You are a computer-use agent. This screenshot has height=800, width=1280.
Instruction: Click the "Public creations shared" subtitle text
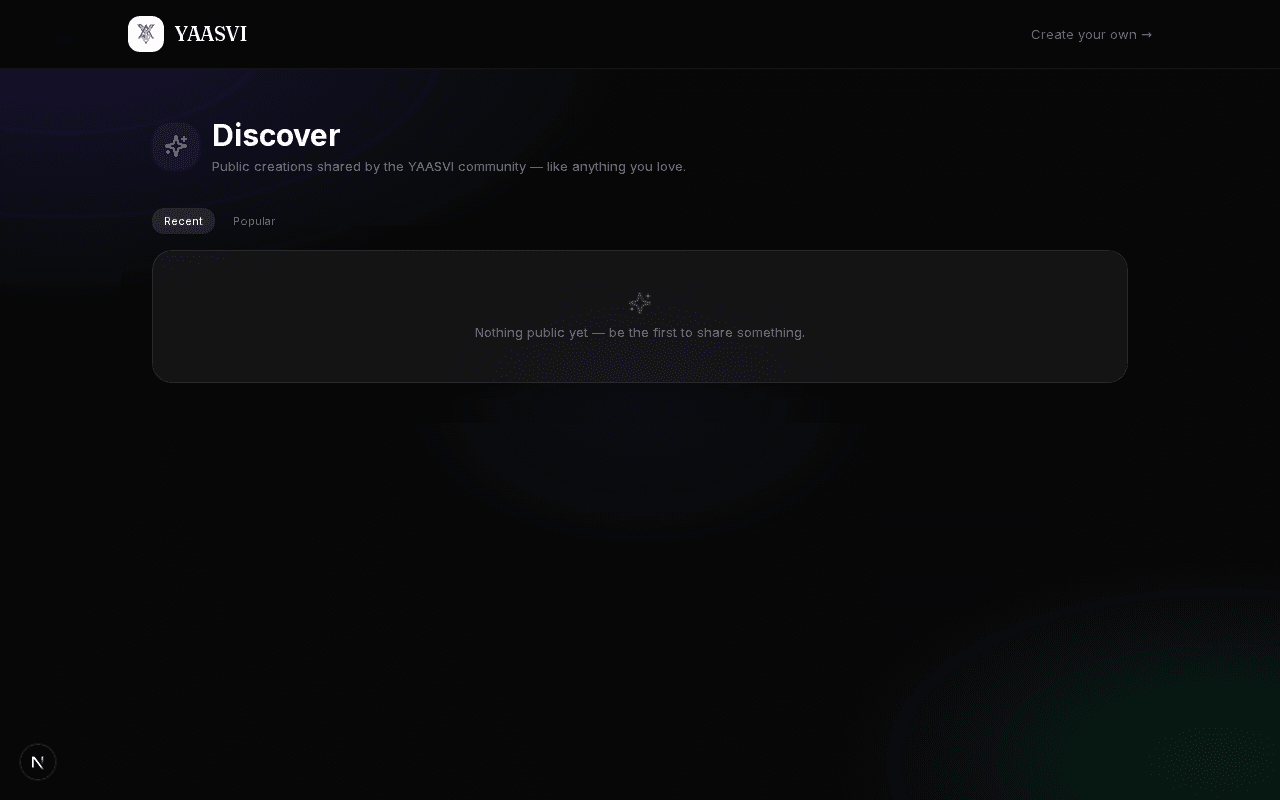tap(449, 166)
